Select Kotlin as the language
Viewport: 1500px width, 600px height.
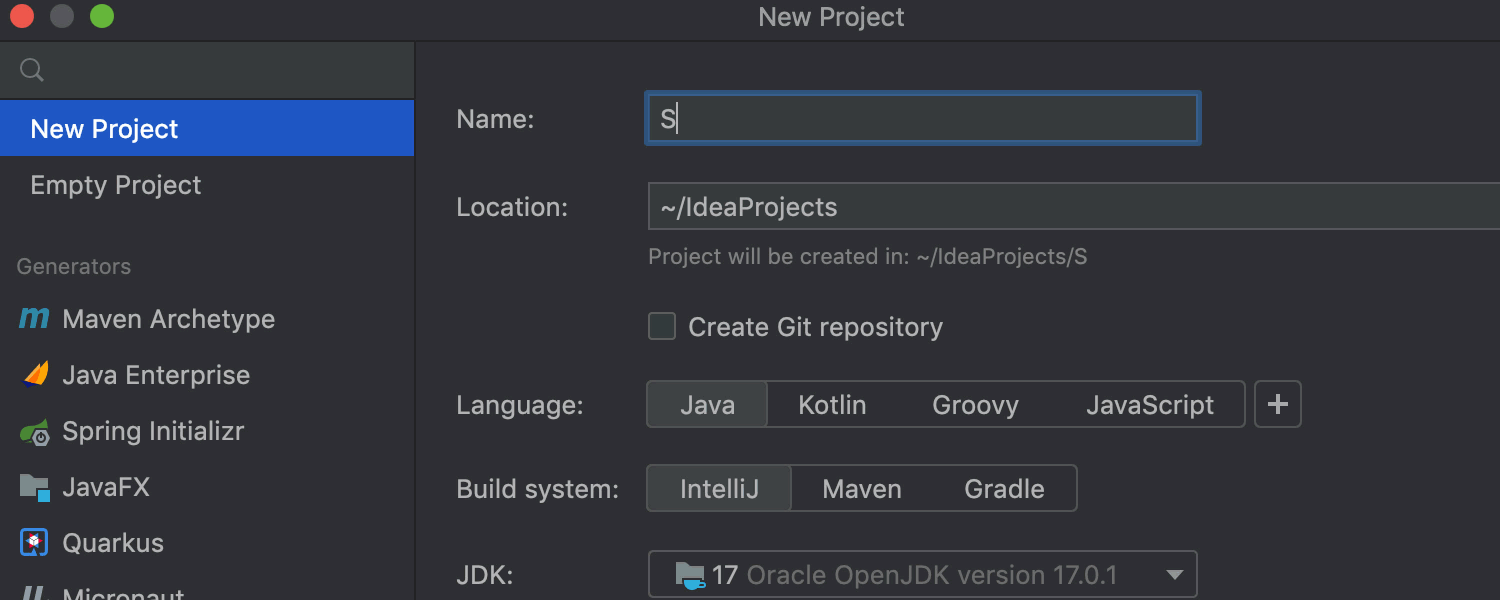tap(832, 405)
